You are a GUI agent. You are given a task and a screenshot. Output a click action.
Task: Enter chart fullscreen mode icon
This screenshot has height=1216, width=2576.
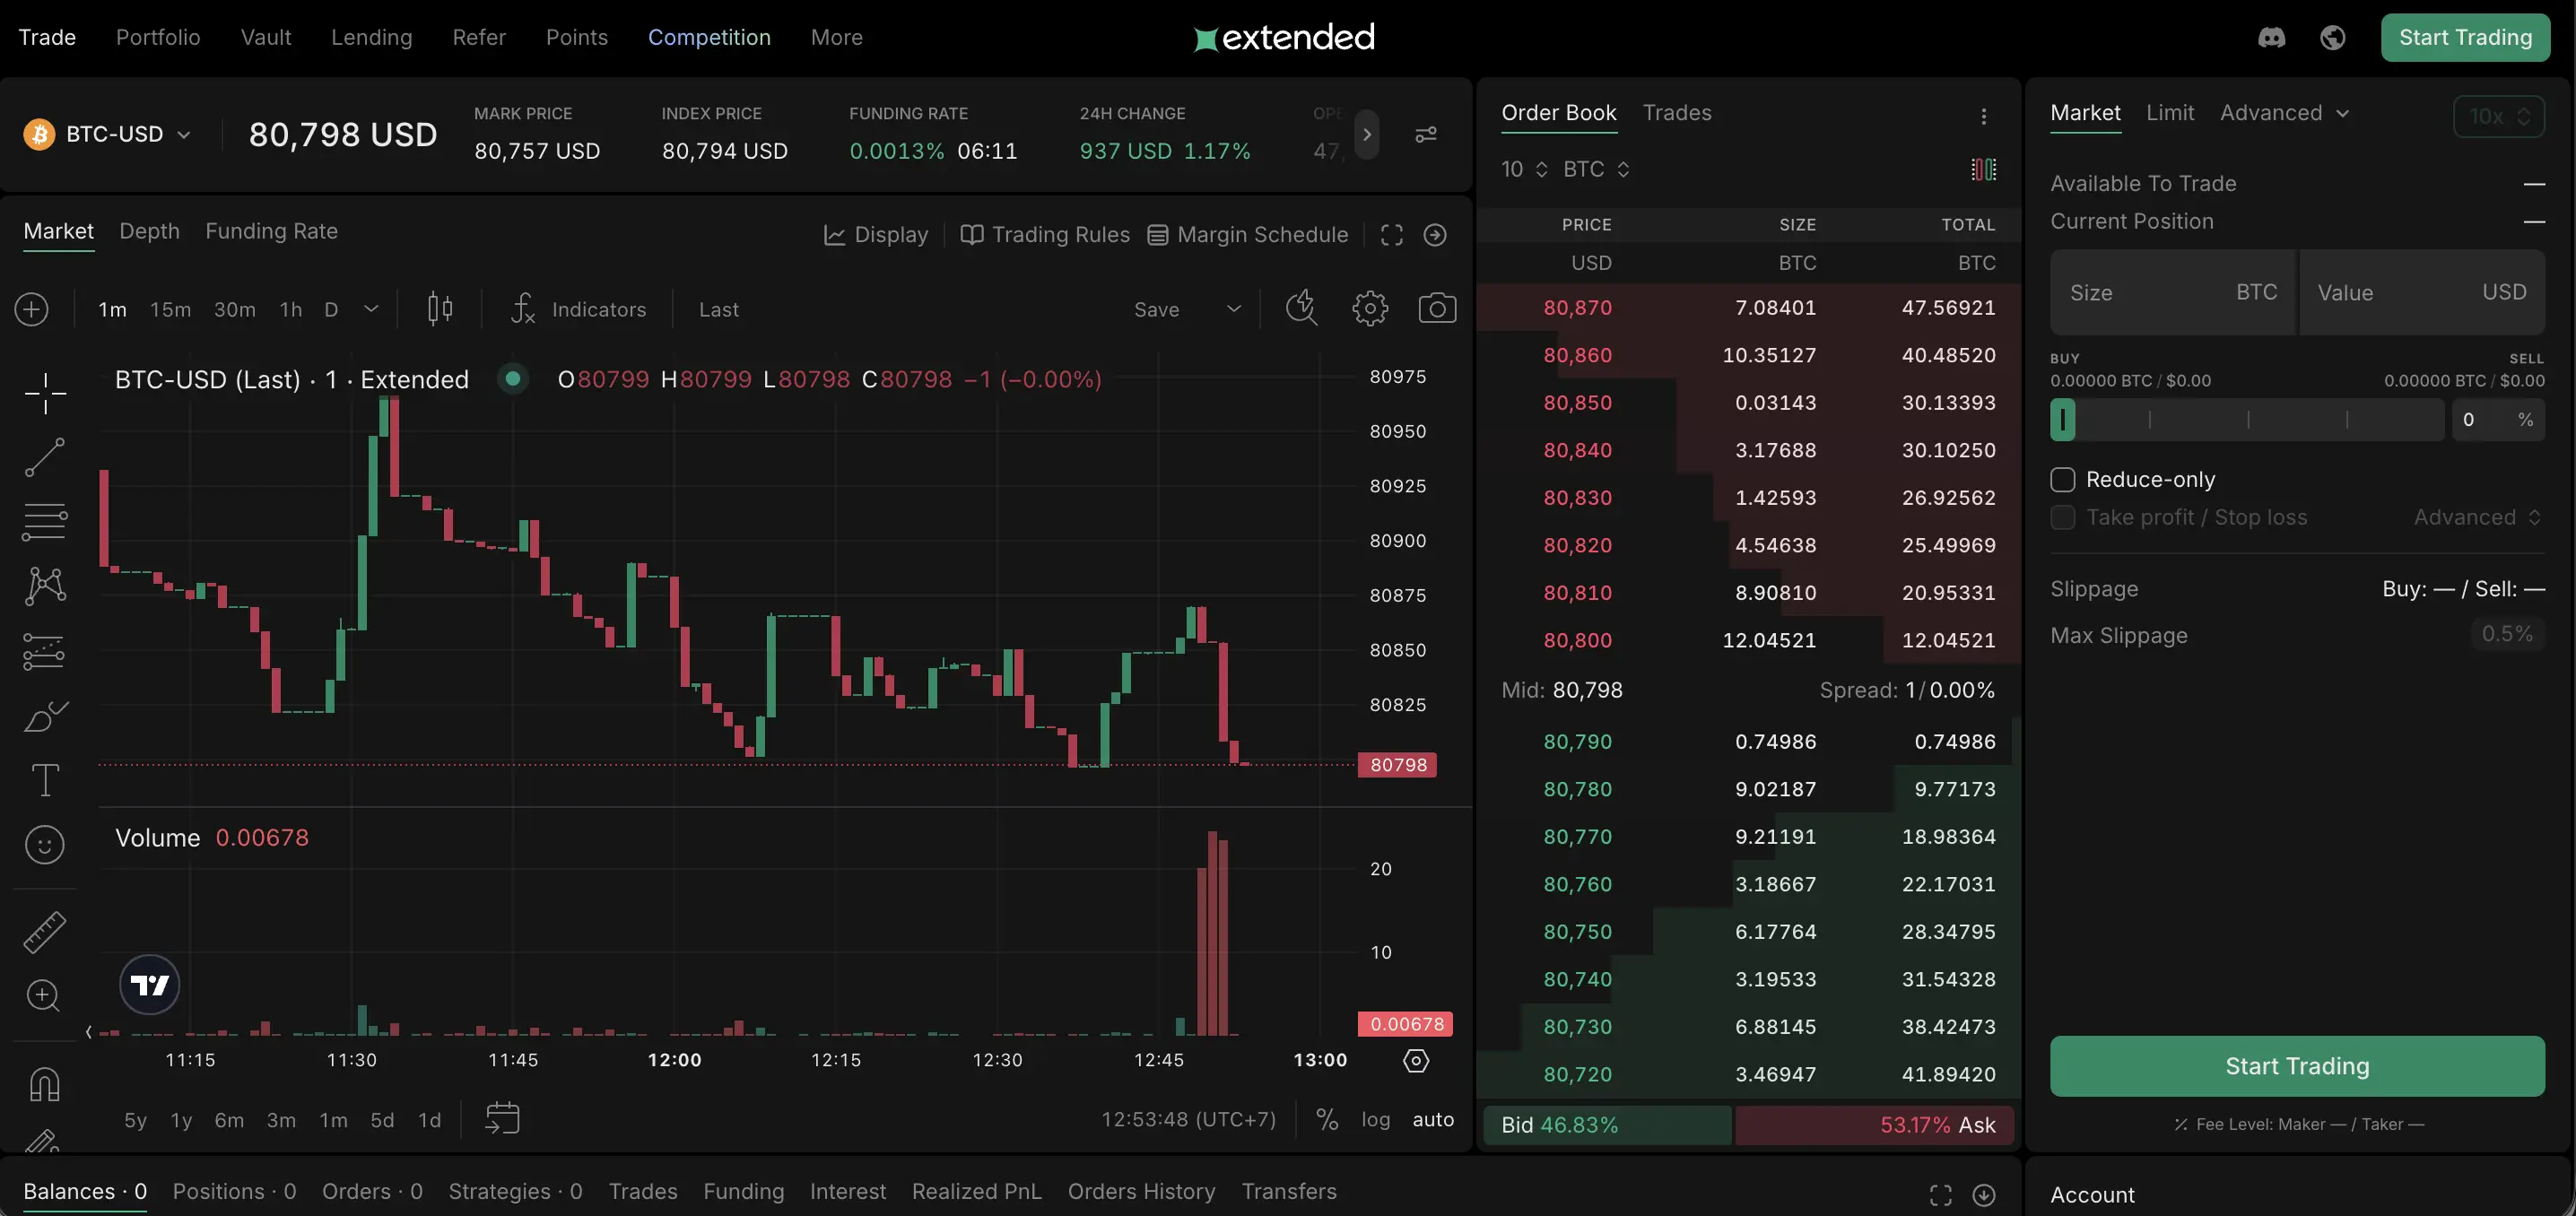tap(1391, 235)
